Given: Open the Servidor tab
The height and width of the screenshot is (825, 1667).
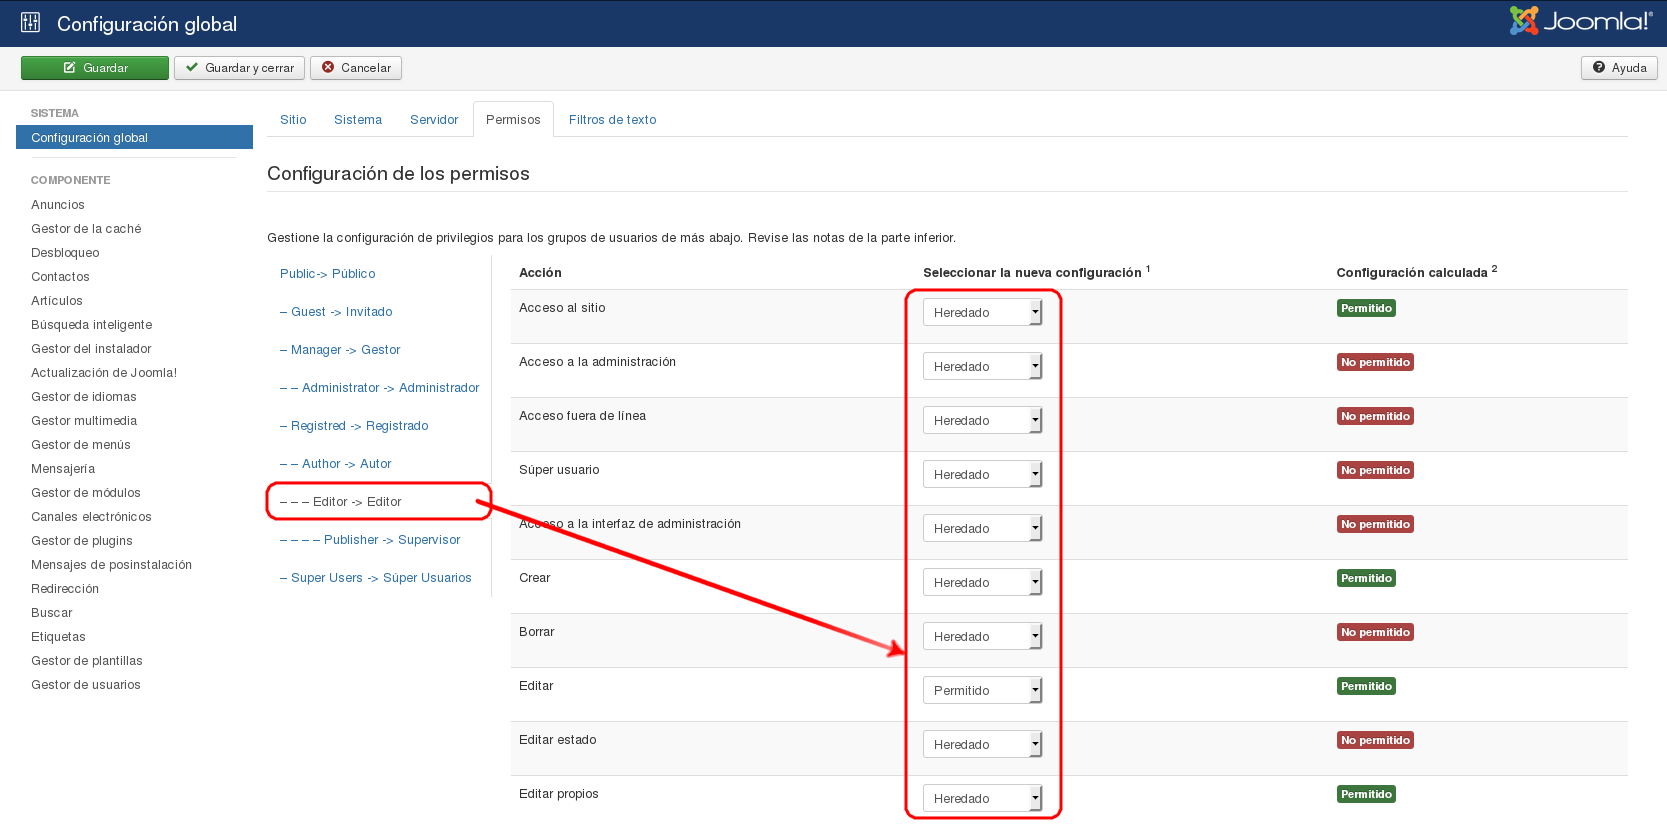Looking at the screenshot, I should [434, 120].
